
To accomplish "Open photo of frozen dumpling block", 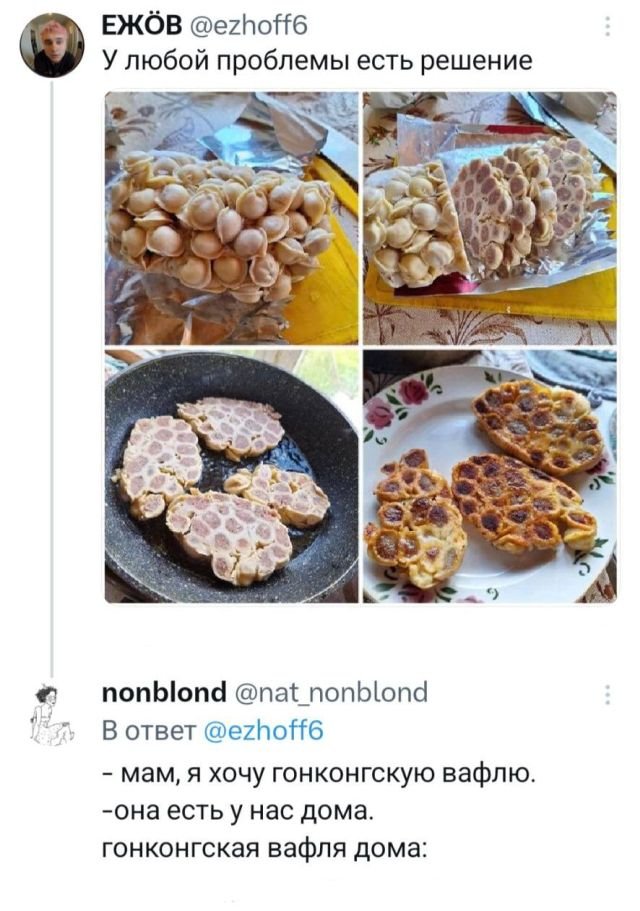I will coord(231,217).
